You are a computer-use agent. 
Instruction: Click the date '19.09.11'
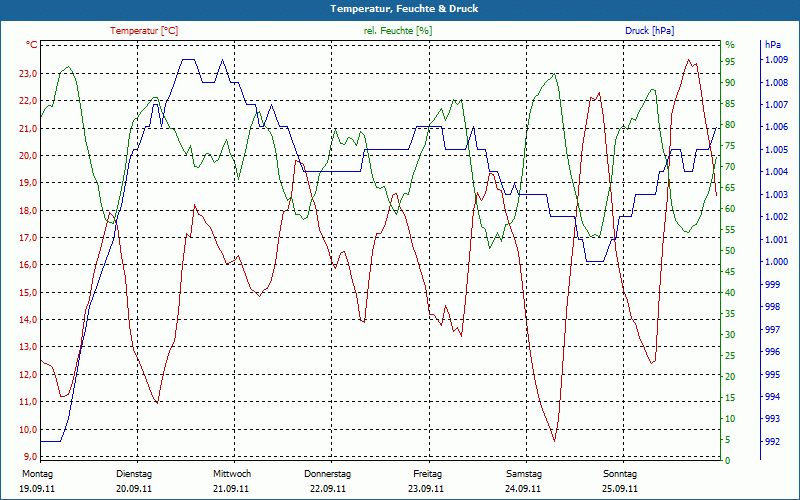(37, 489)
